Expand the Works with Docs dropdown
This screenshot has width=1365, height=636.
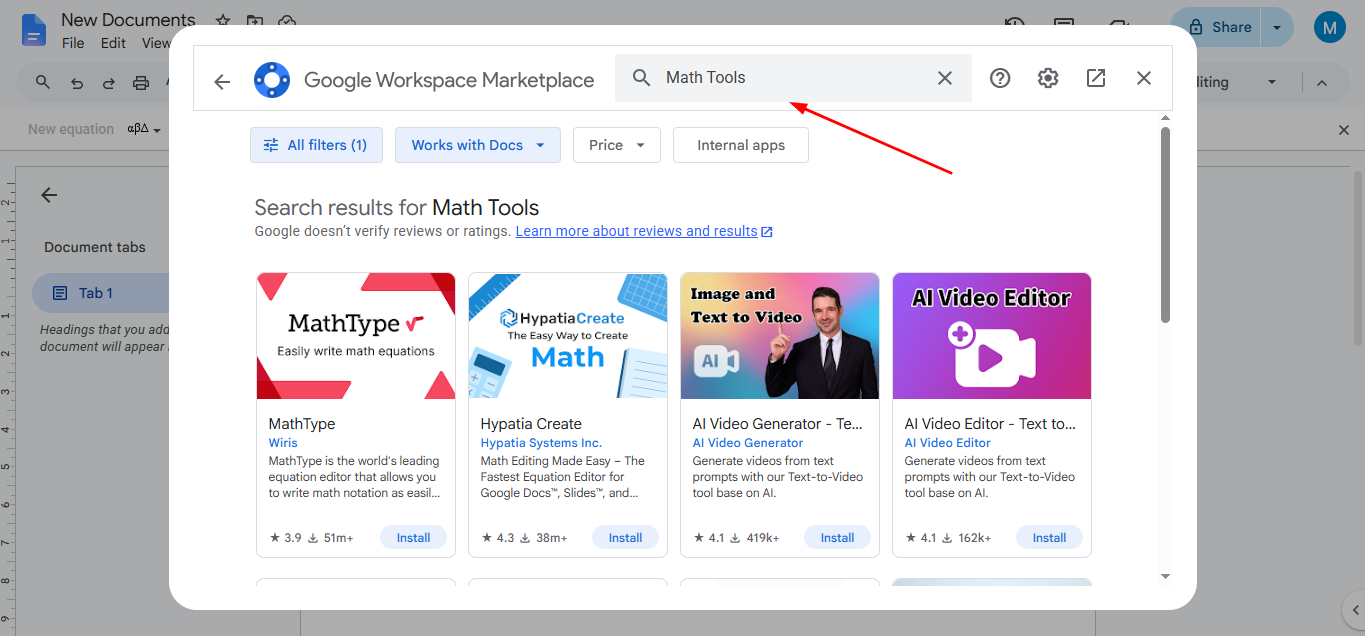[478, 145]
